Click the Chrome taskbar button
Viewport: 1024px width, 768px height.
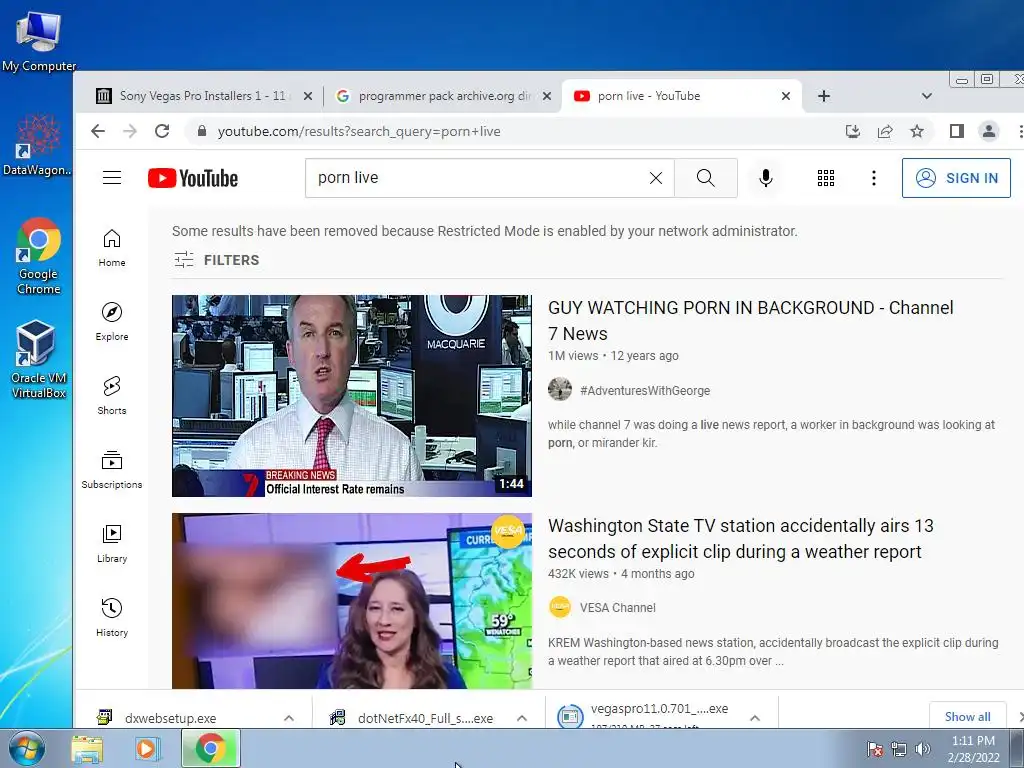coord(210,748)
